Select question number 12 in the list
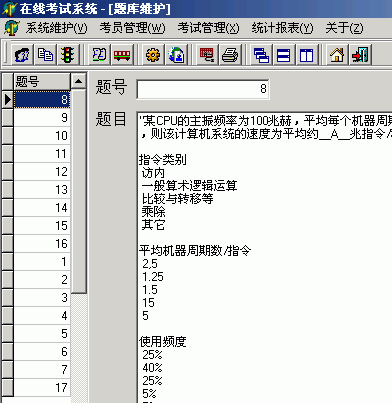The image size is (392, 403). click(42, 171)
